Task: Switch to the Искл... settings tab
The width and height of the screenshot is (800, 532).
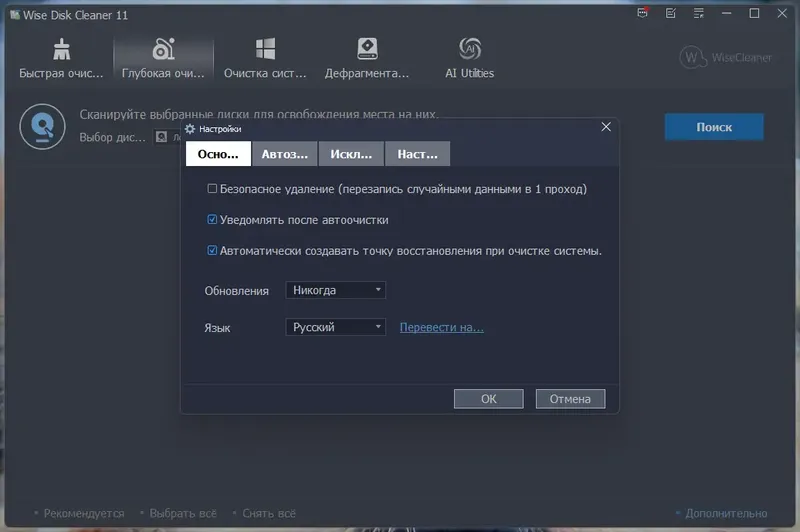Action: [351, 154]
